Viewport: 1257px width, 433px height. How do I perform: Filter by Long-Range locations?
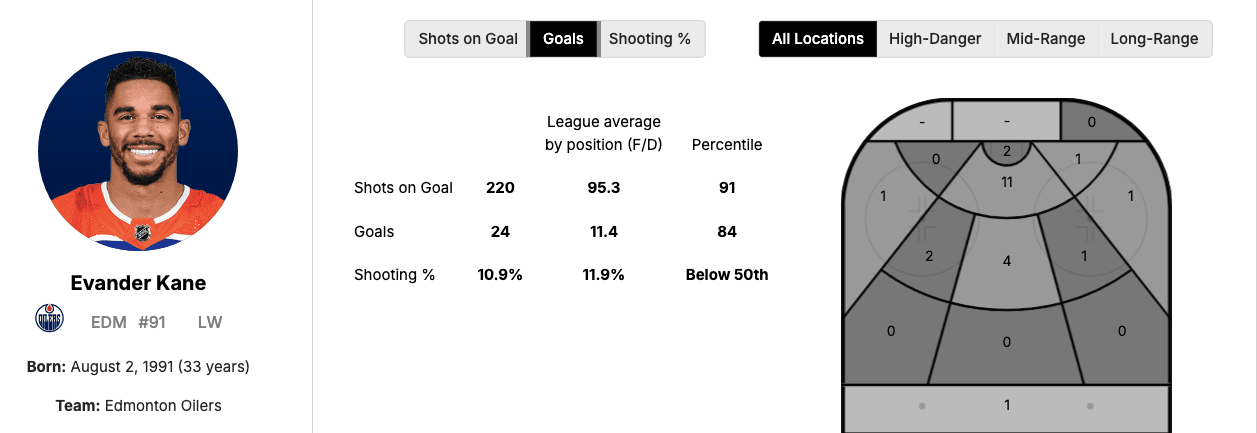(x=1155, y=39)
